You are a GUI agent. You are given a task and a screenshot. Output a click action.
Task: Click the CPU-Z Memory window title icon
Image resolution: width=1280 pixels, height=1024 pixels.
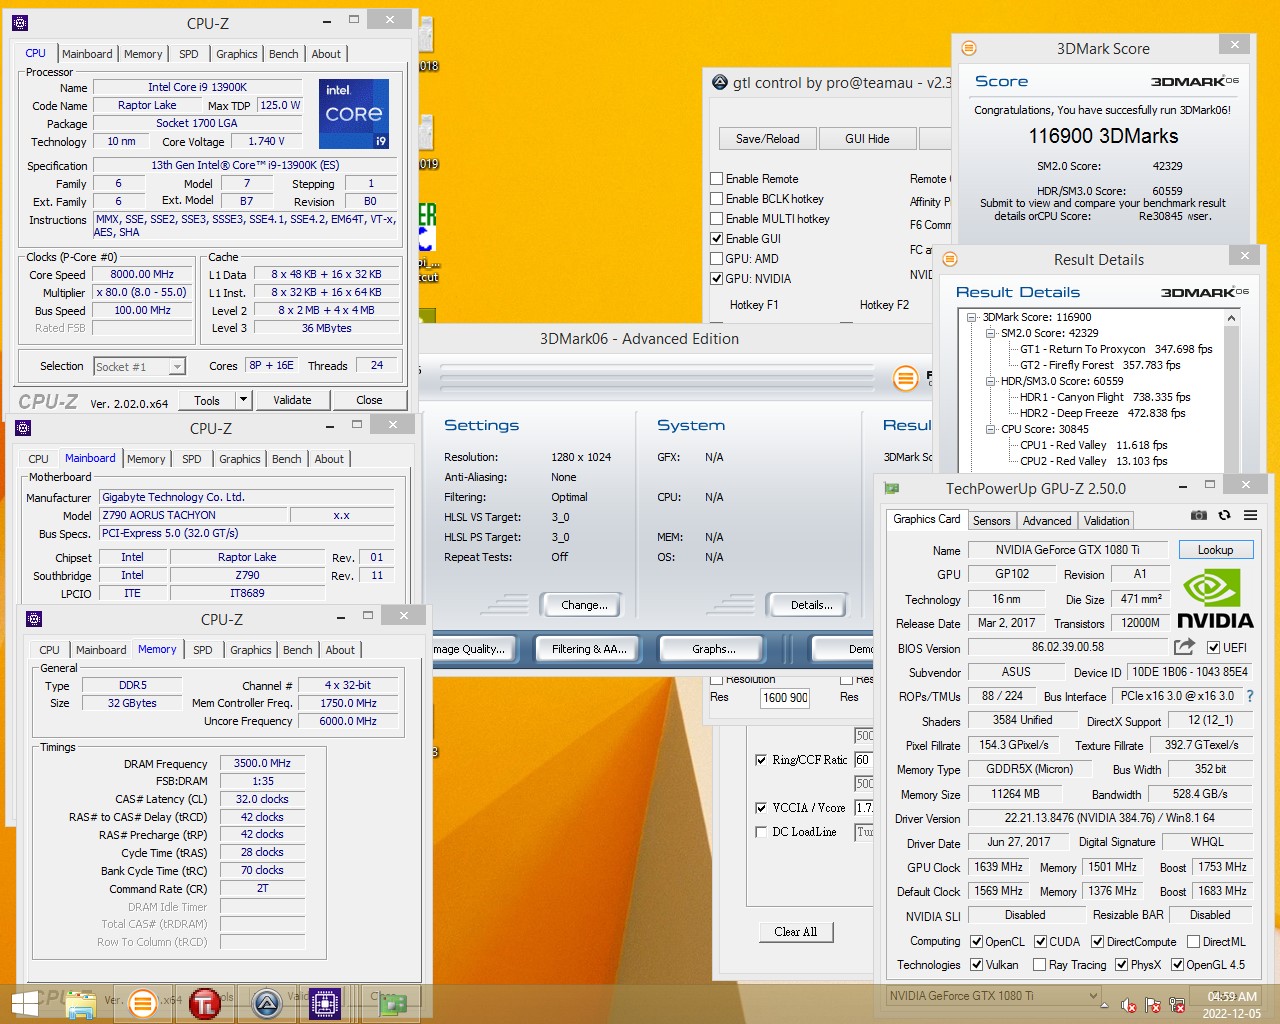[33, 619]
